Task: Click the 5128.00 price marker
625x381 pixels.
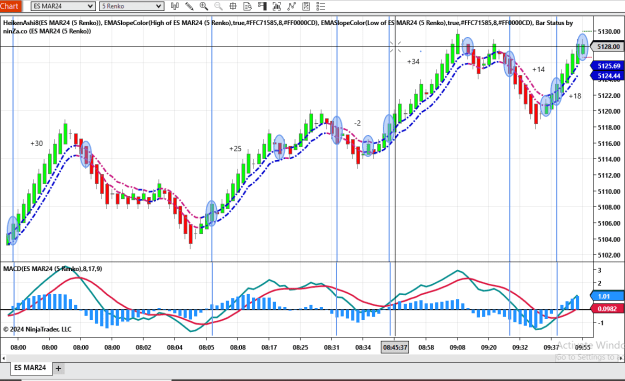Action: [608, 47]
